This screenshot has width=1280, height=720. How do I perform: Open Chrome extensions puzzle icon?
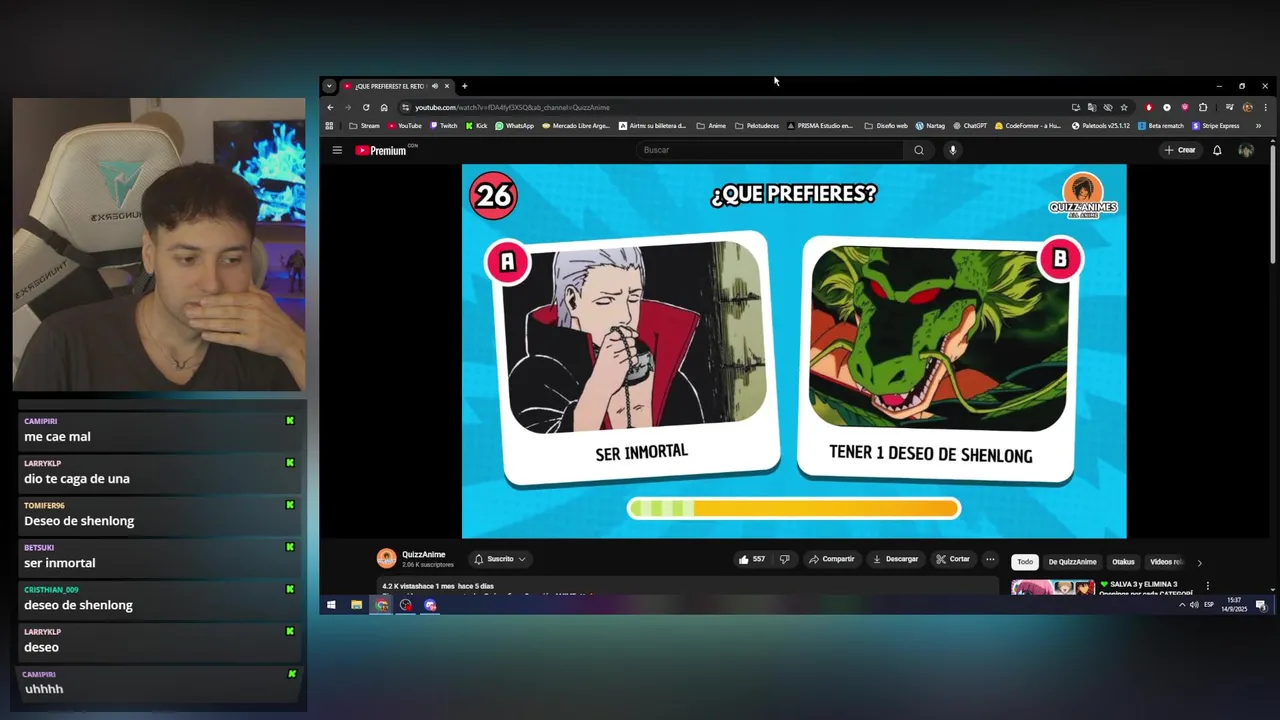1203,107
